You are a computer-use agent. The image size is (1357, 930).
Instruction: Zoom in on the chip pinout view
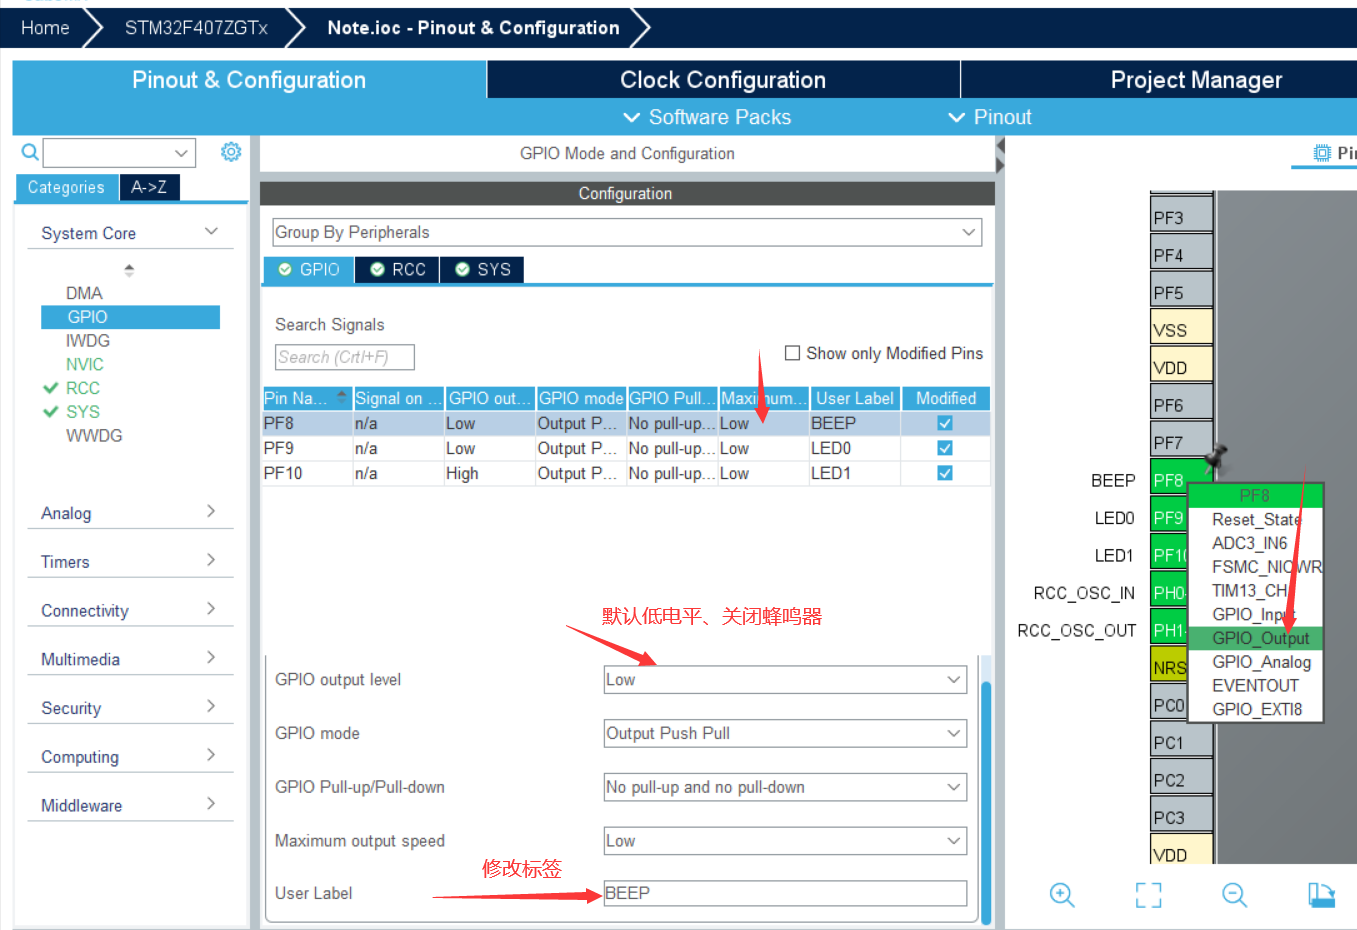point(1062,895)
